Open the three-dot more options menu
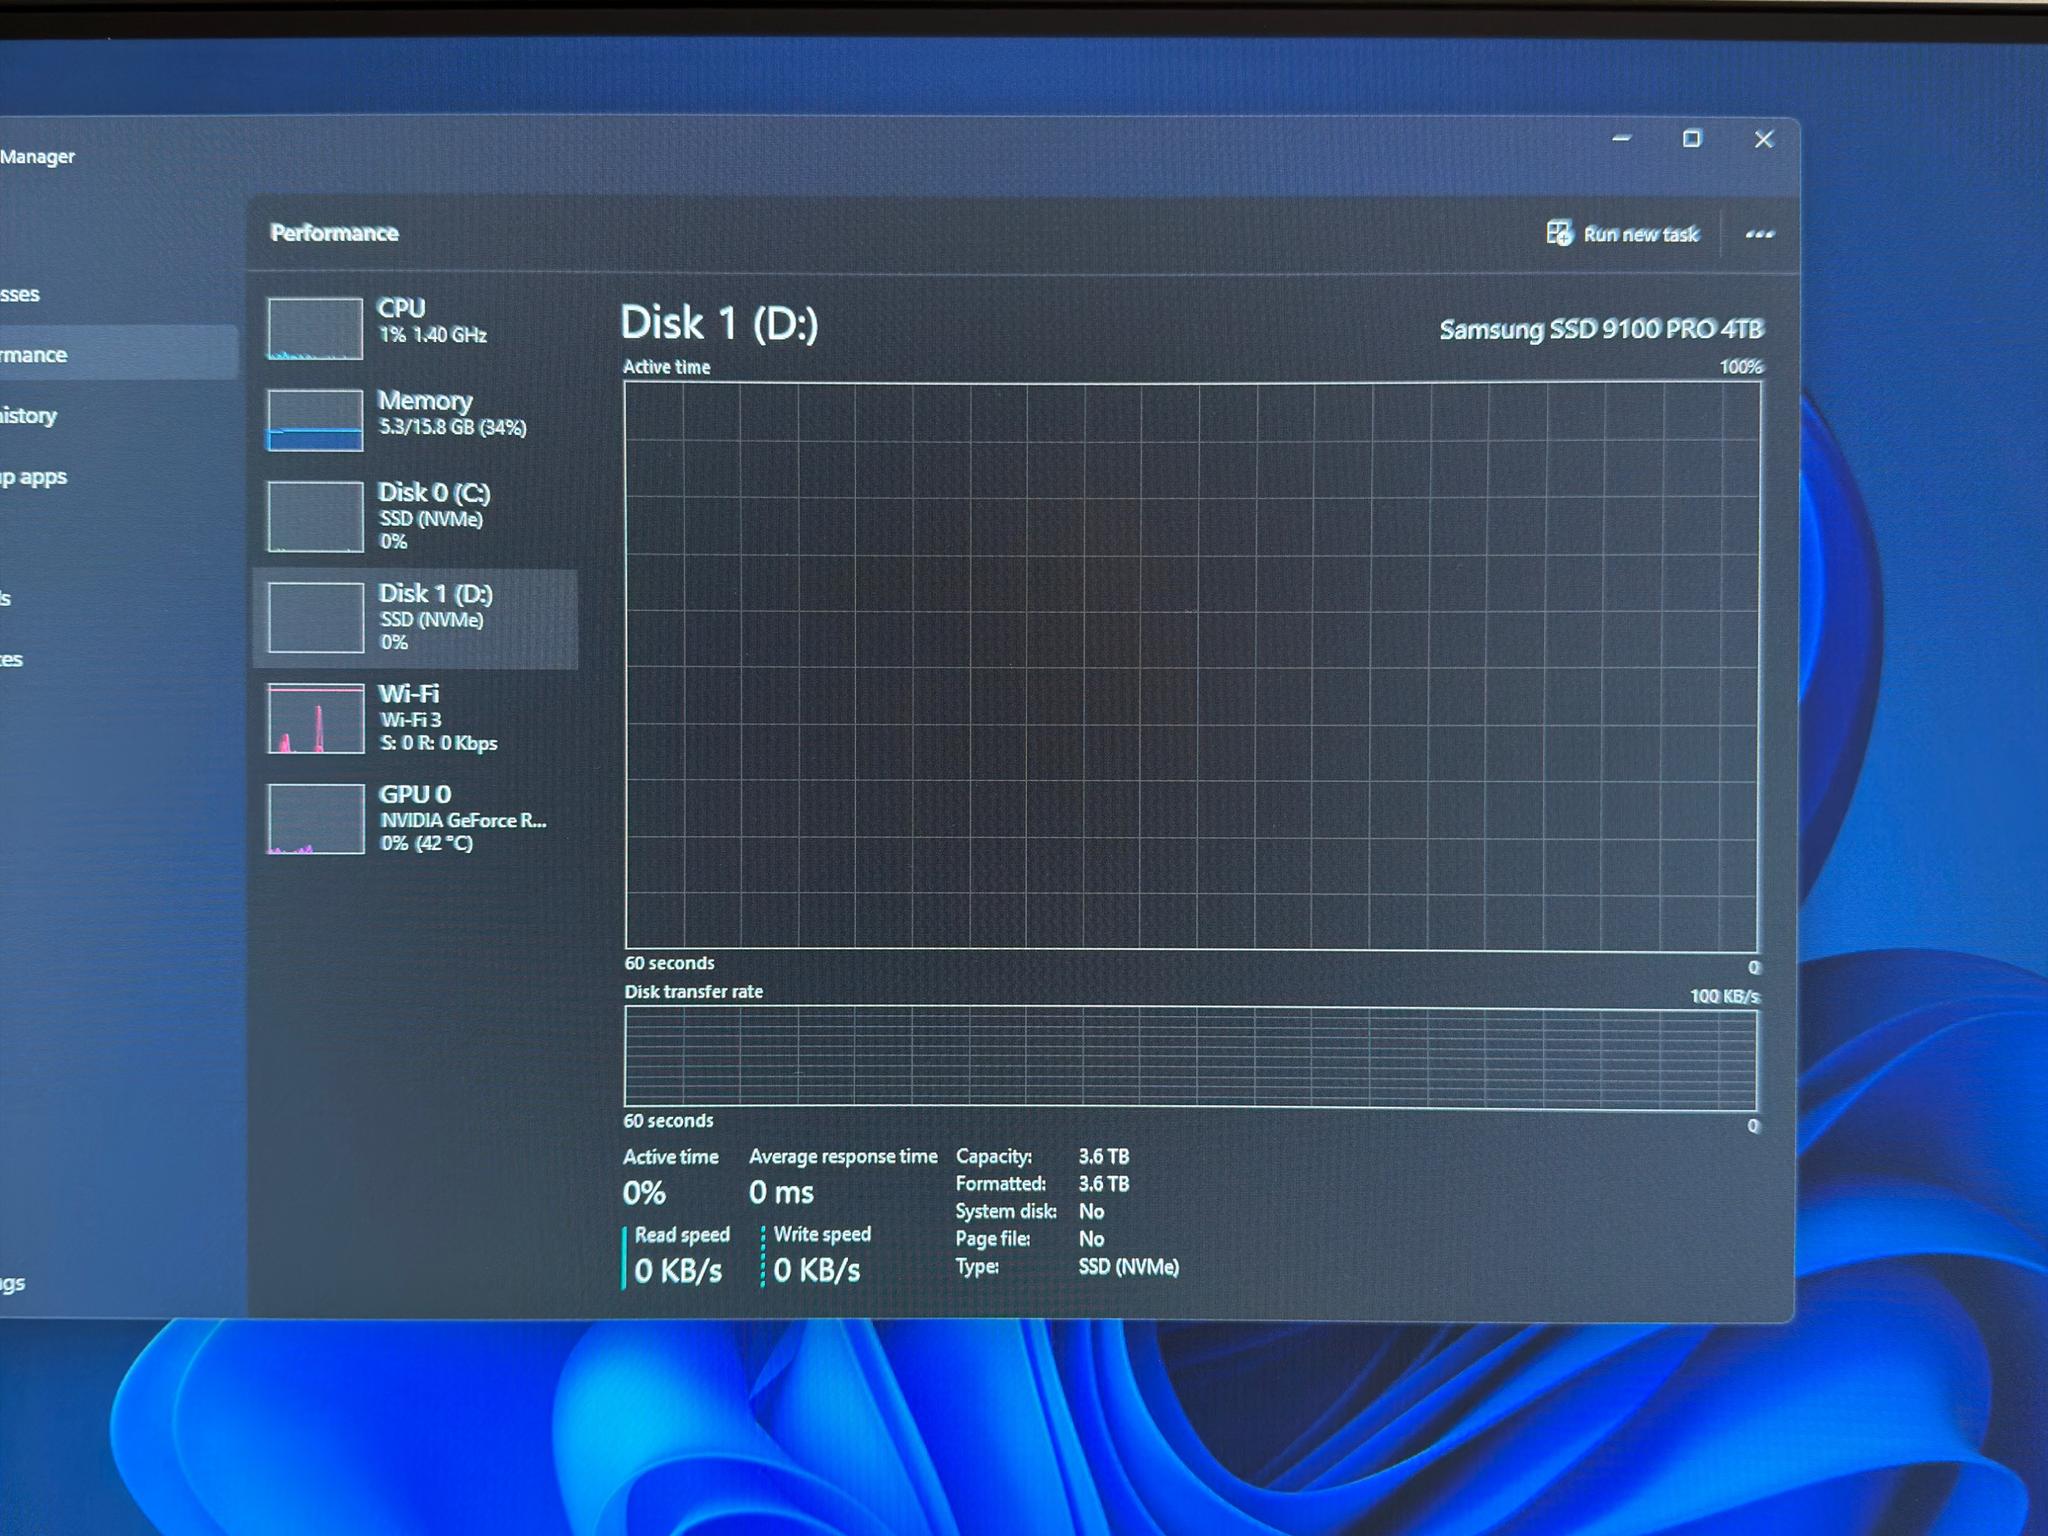2048x1536 pixels. coord(1759,234)
